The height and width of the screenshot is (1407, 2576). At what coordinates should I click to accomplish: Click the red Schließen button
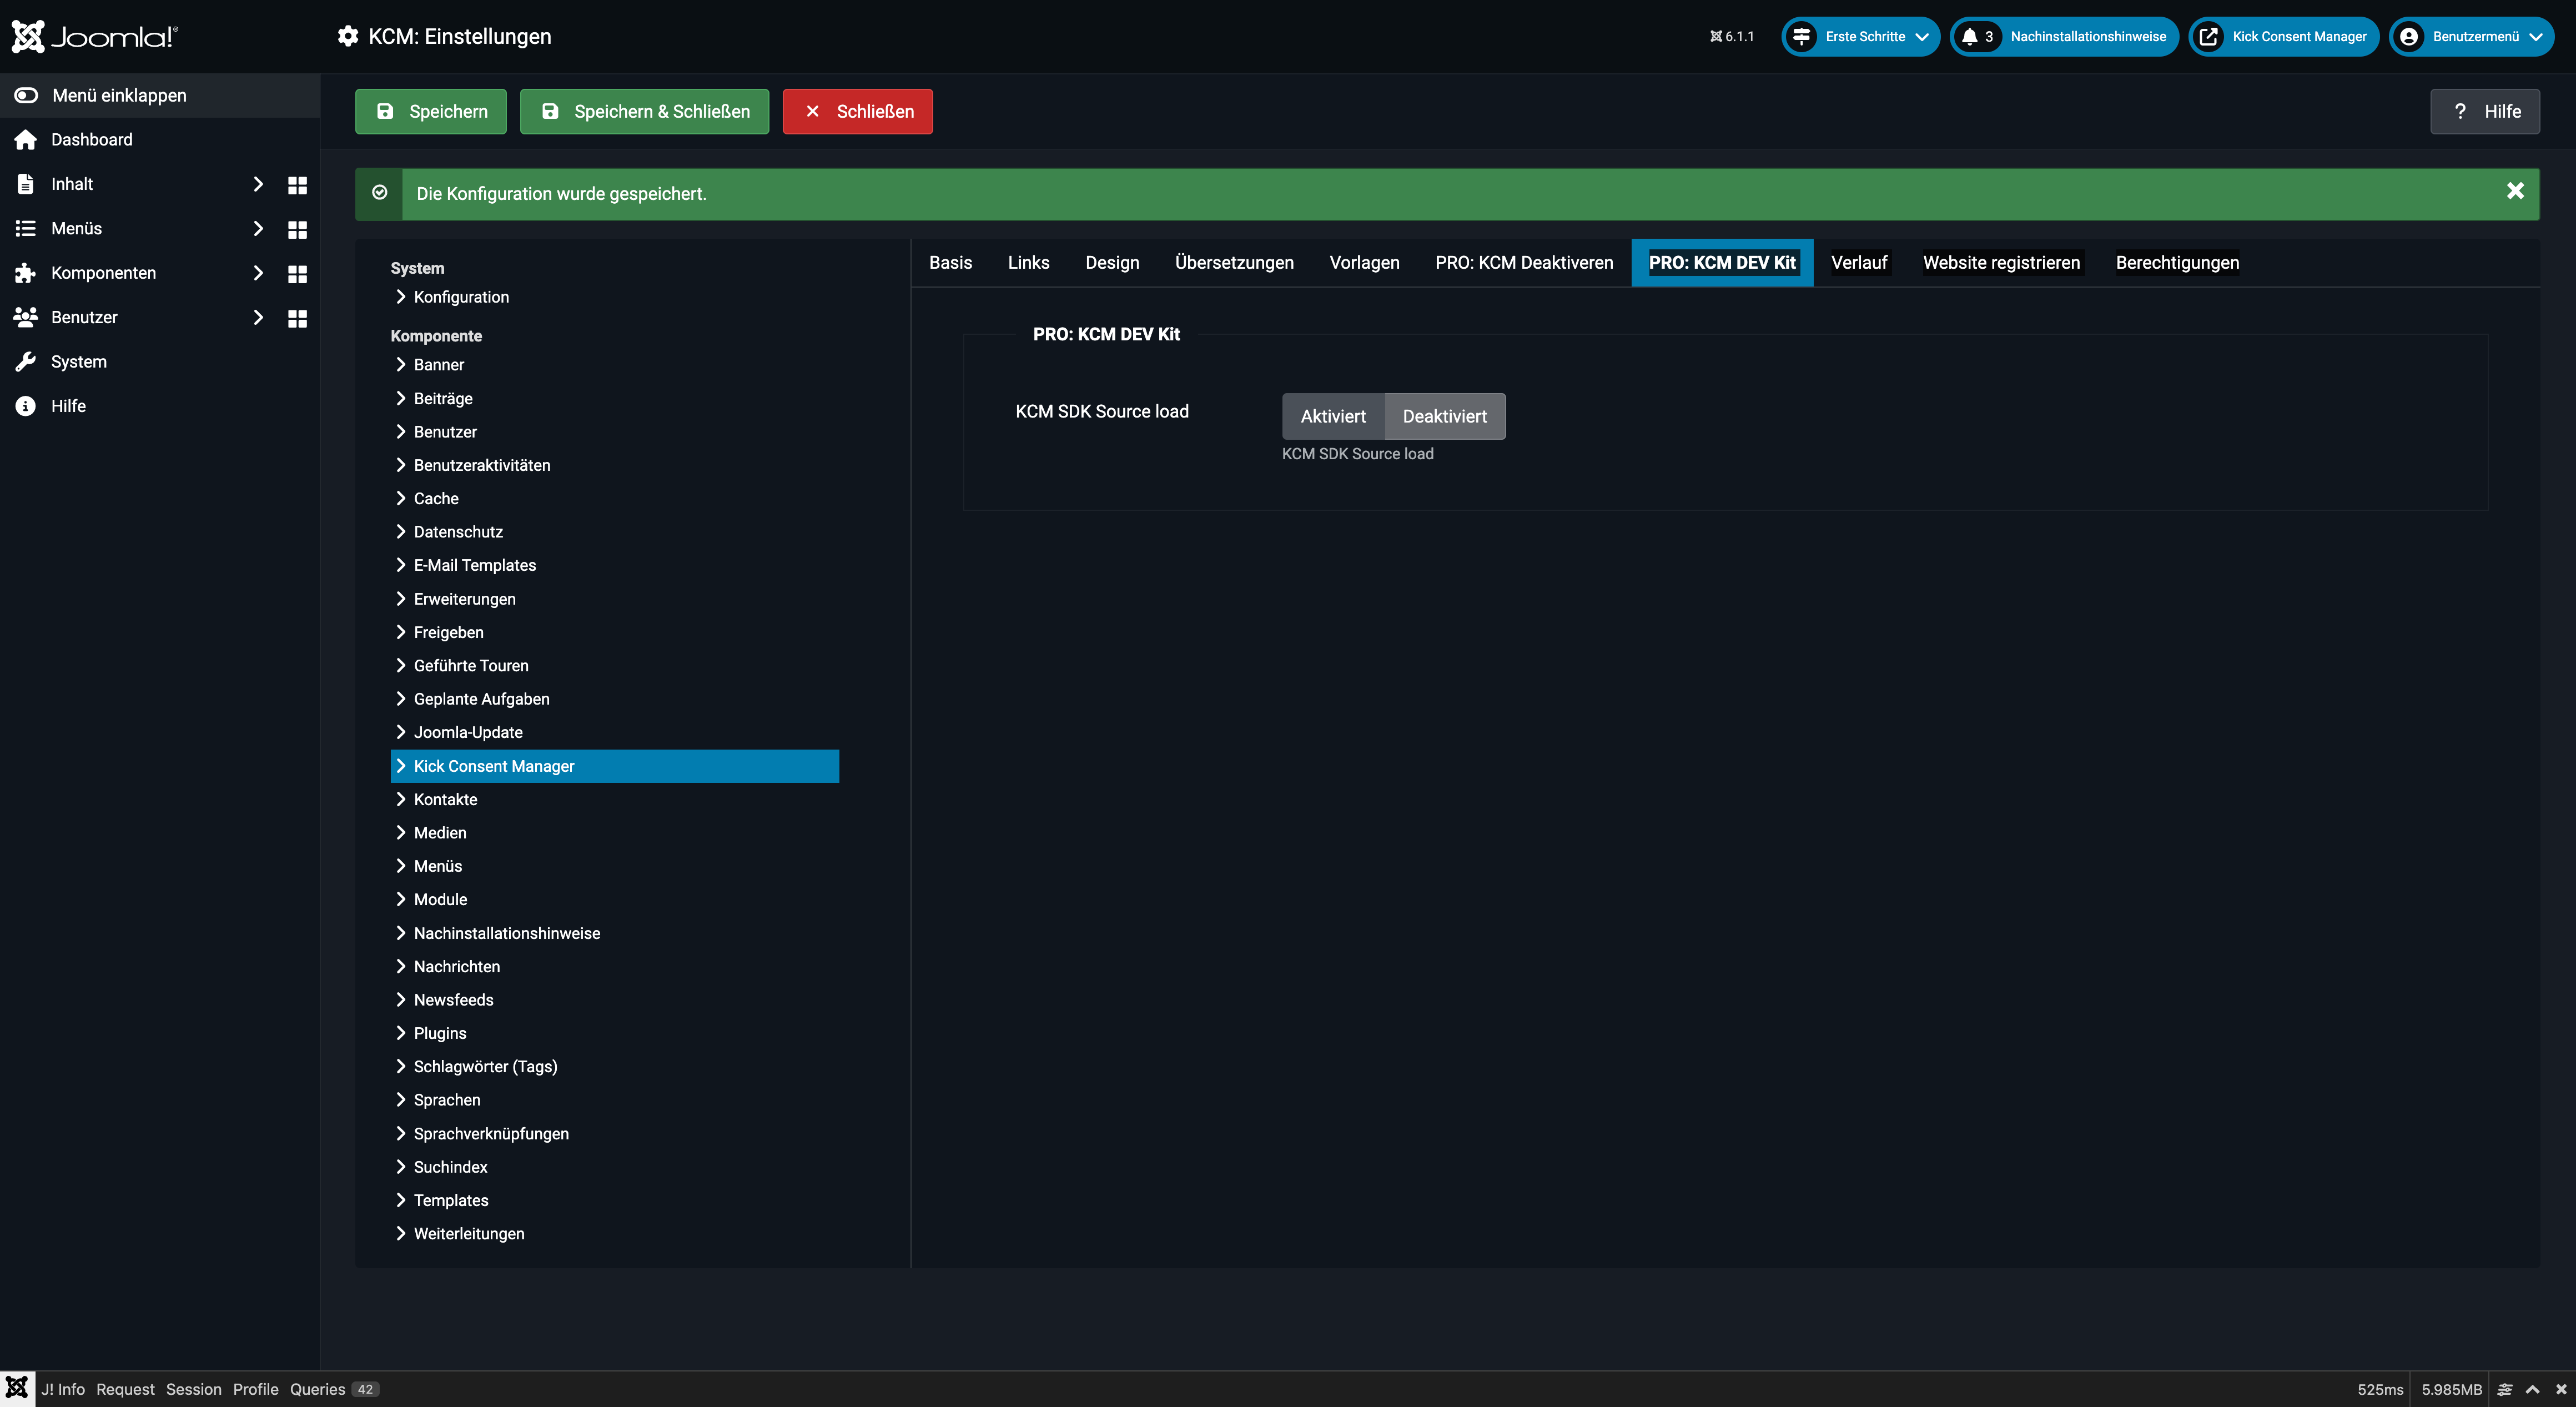tap(858, 111)
